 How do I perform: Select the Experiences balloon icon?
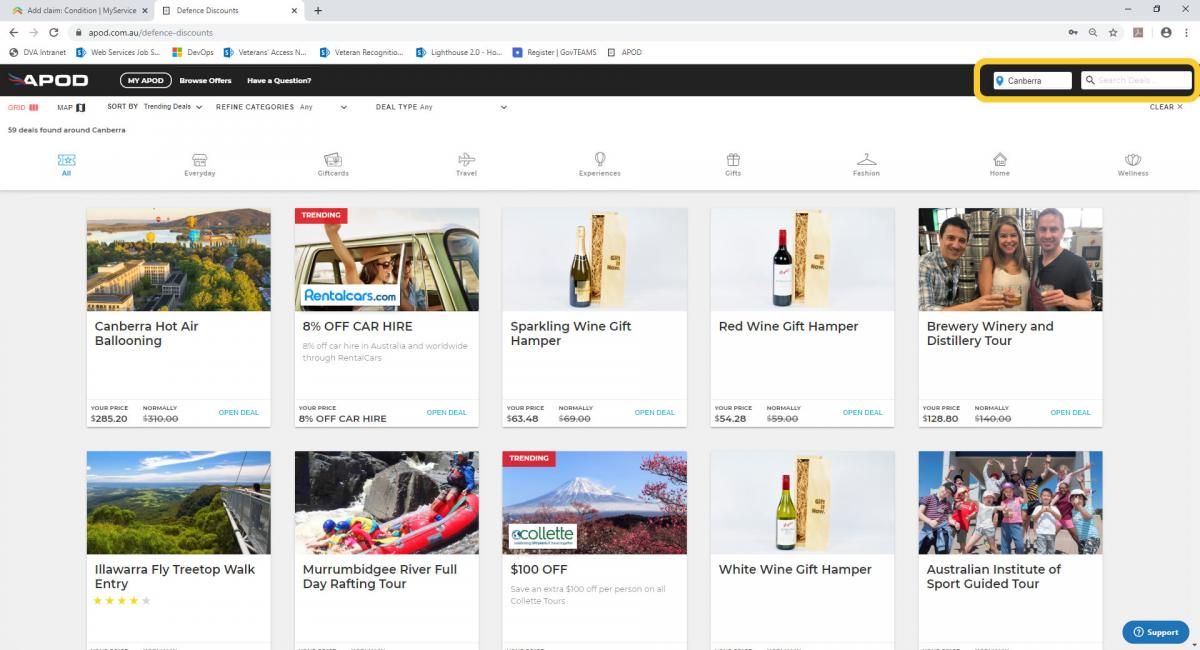tap(600, 160)
